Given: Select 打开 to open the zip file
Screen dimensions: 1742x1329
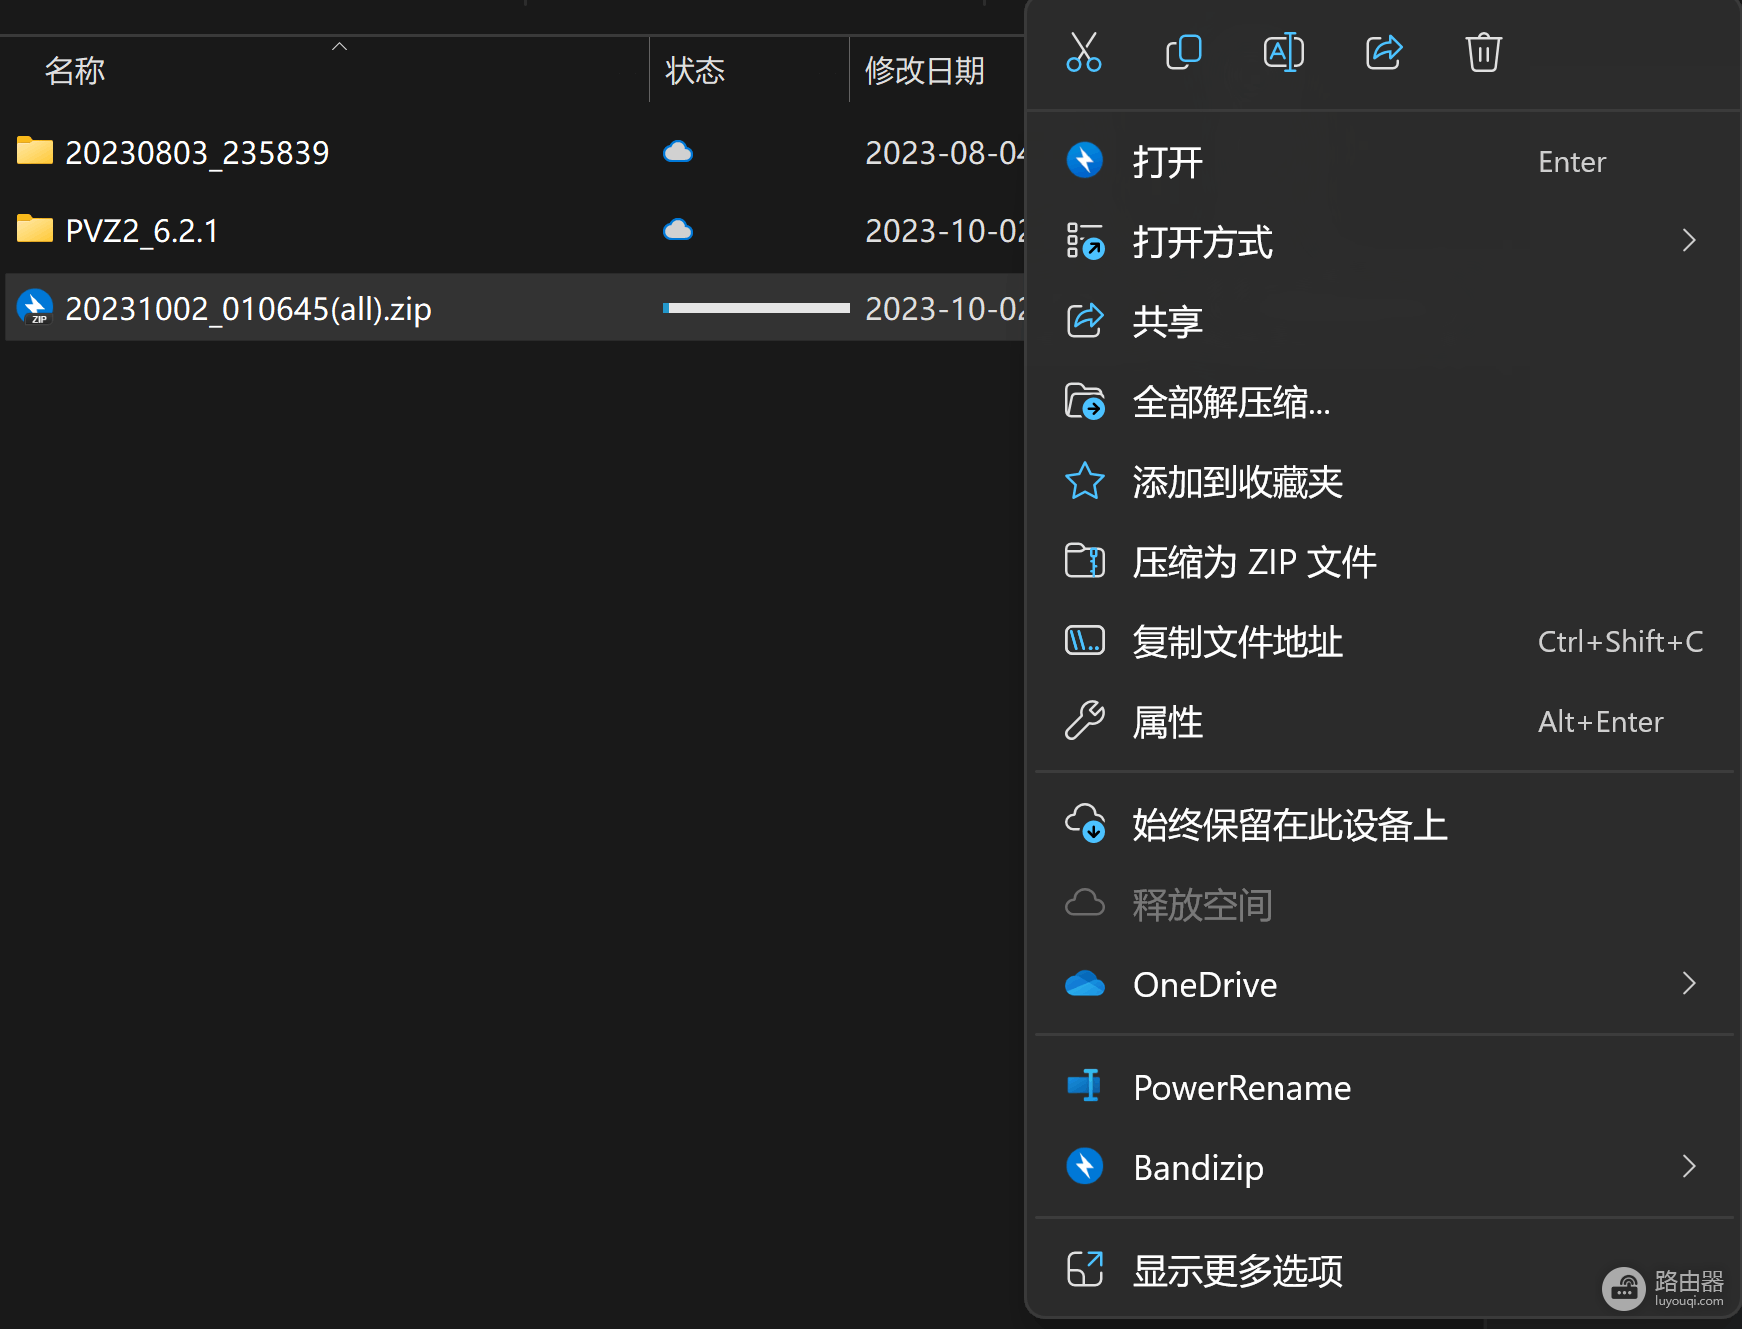Looking at the screenshot, I should pos(1384,161).
